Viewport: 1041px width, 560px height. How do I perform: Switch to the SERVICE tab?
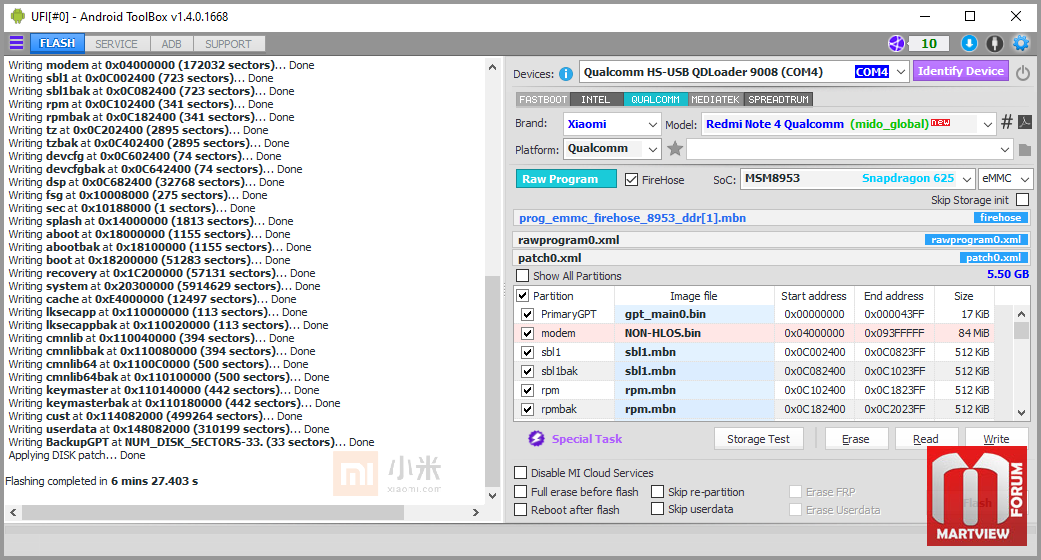point(116,44)
